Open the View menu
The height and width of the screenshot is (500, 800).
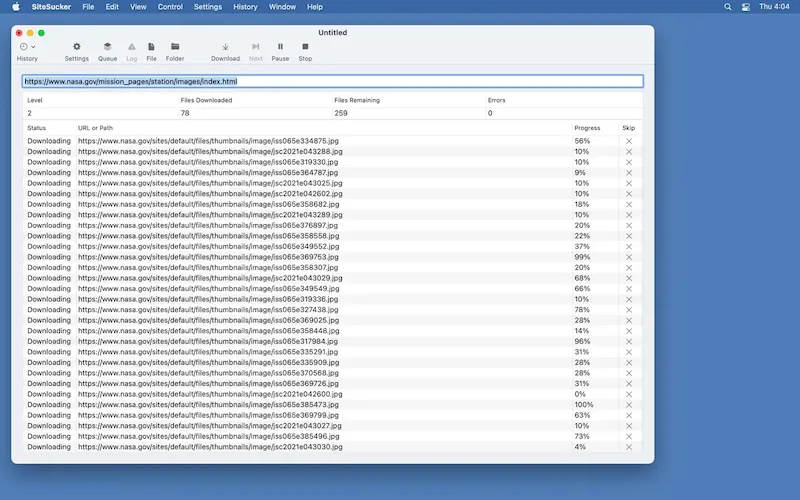pos(138,7)
